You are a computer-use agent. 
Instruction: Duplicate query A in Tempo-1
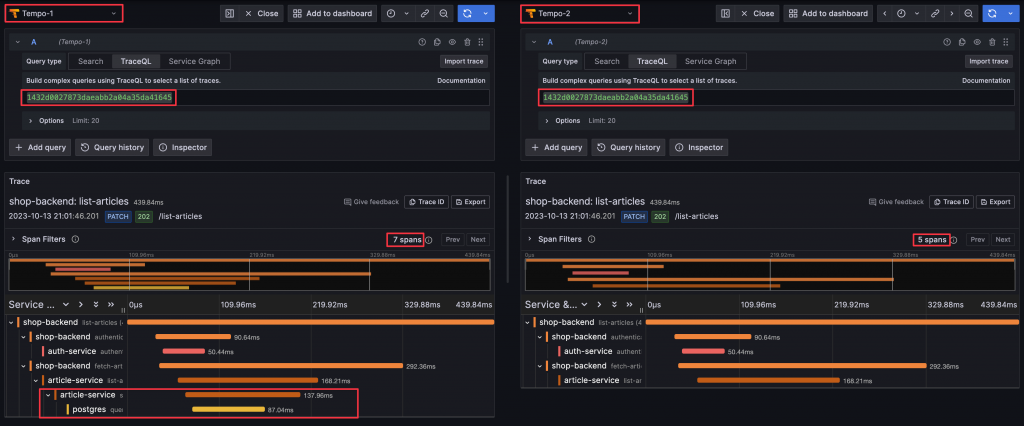click(438, 42)
